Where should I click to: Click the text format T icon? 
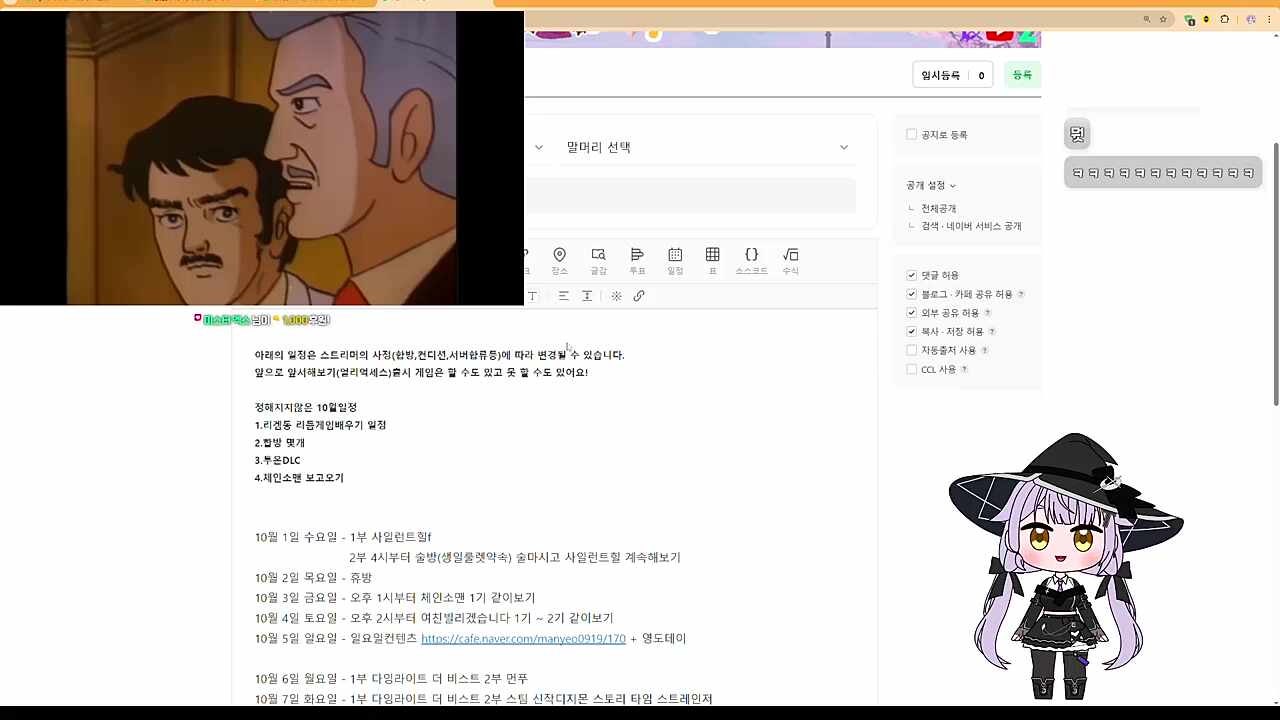pos(533,296)
